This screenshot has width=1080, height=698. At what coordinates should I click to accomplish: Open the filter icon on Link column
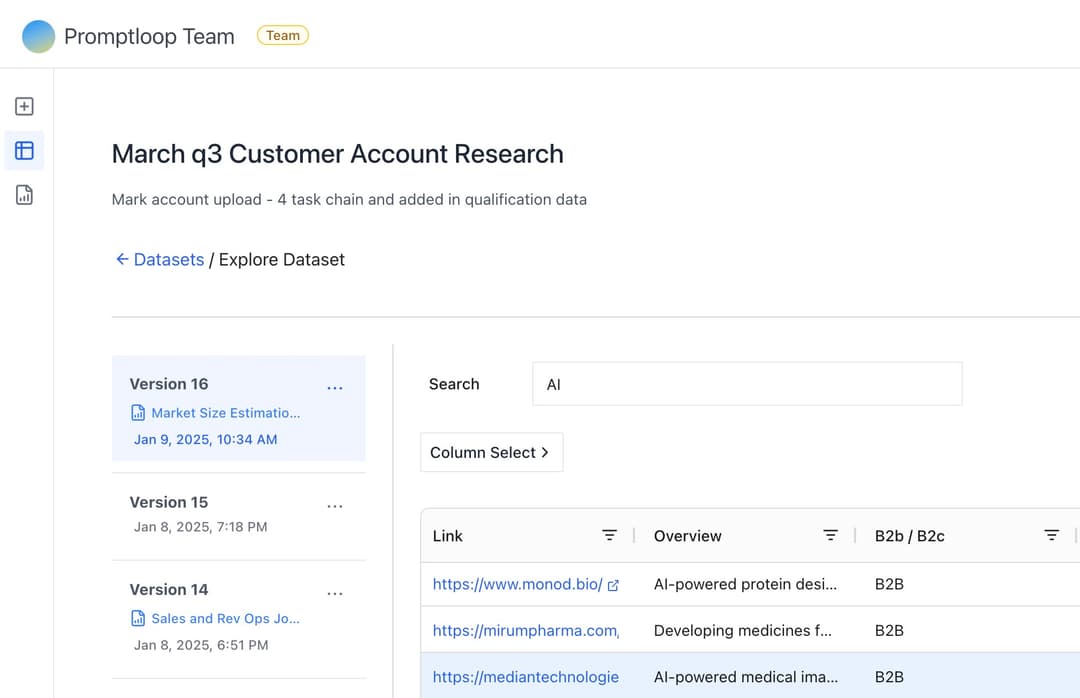click(610, 535)
